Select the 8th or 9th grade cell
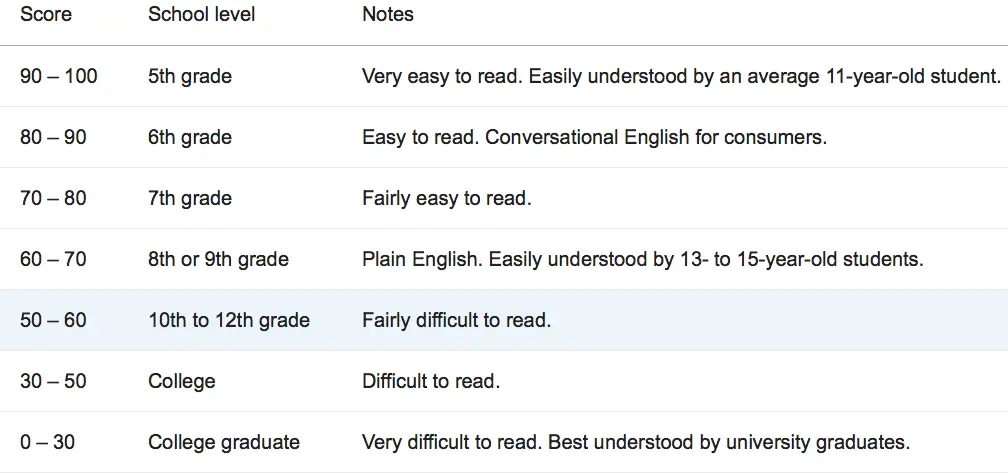Image resolution: width=1008 pixels, height=473 pixels. click(x=218, y=259)
